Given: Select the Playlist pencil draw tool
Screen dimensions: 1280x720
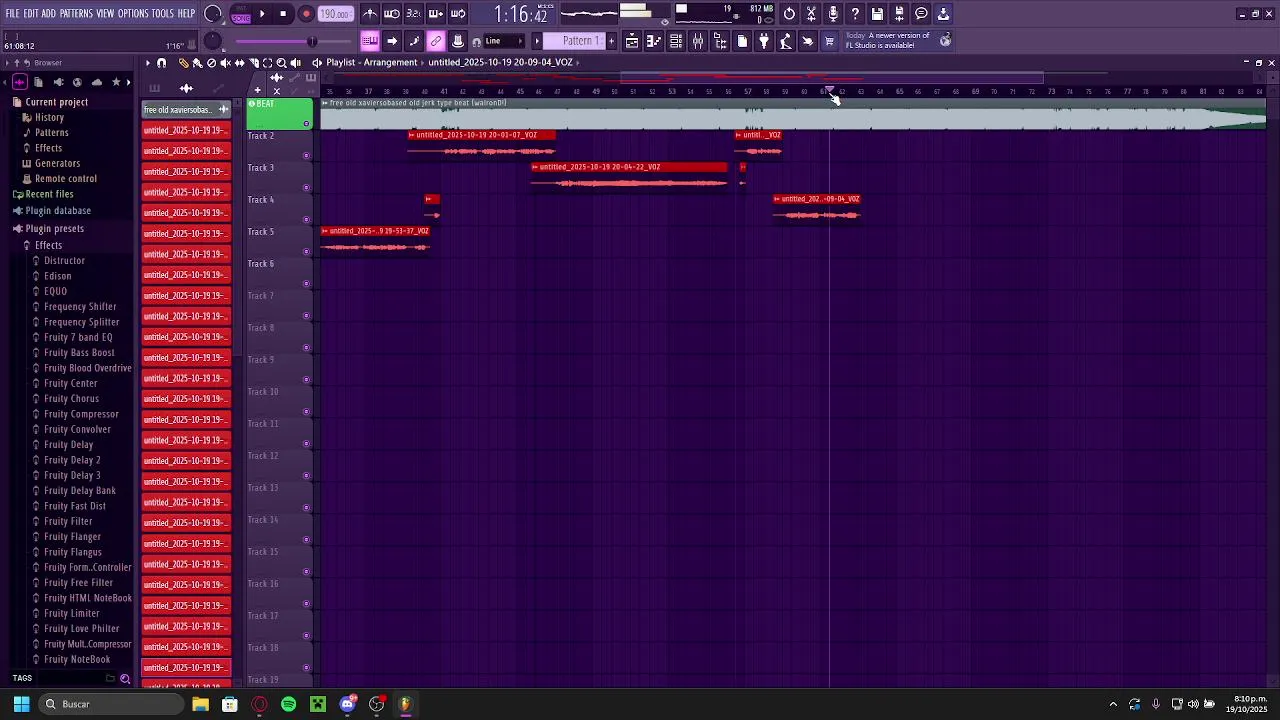Looking at the screenshot, I should 183,63.
